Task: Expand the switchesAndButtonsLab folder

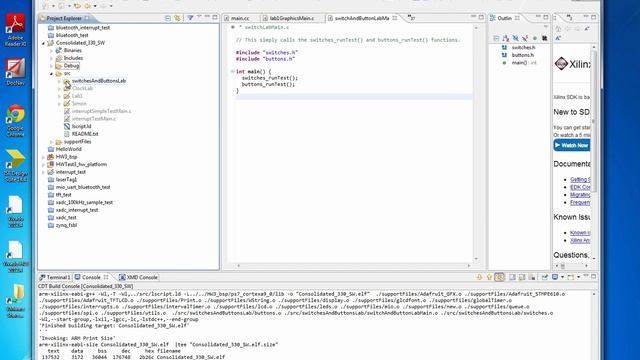Action: click(x=59, y=81)
